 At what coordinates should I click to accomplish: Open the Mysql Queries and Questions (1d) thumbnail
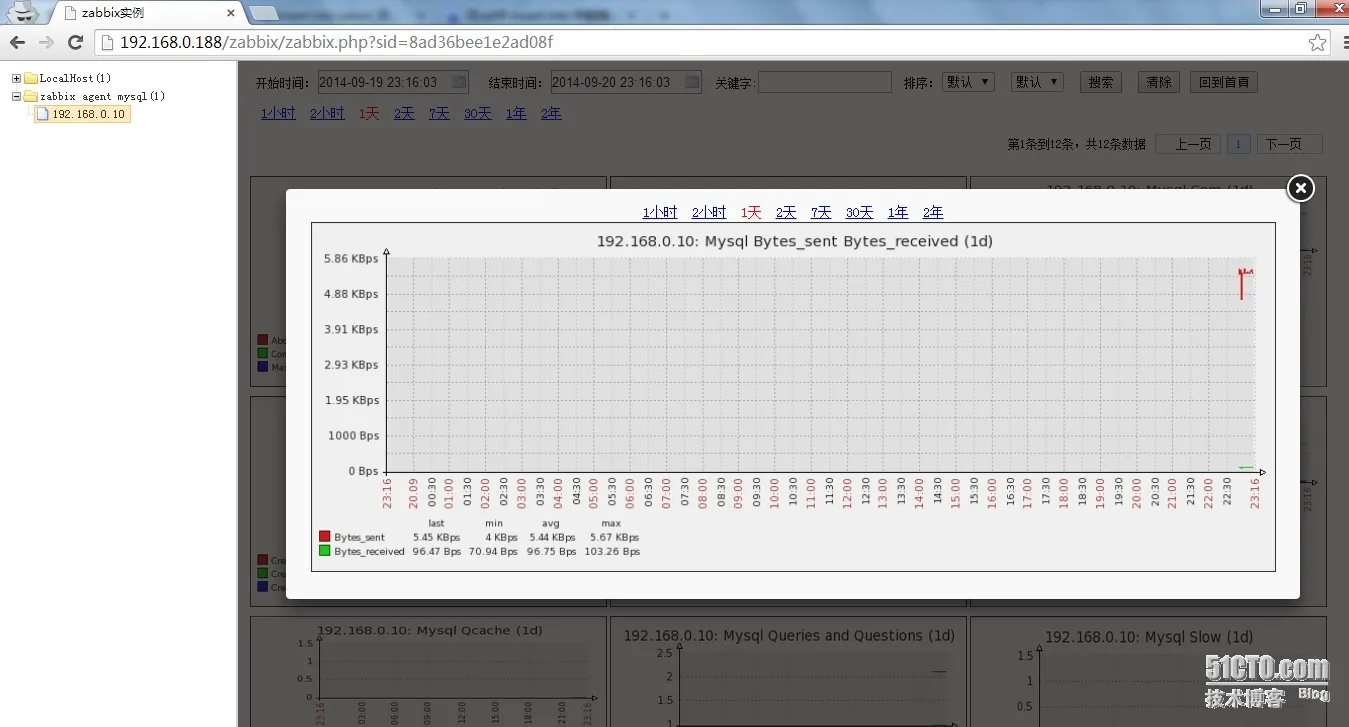(789, 671)
